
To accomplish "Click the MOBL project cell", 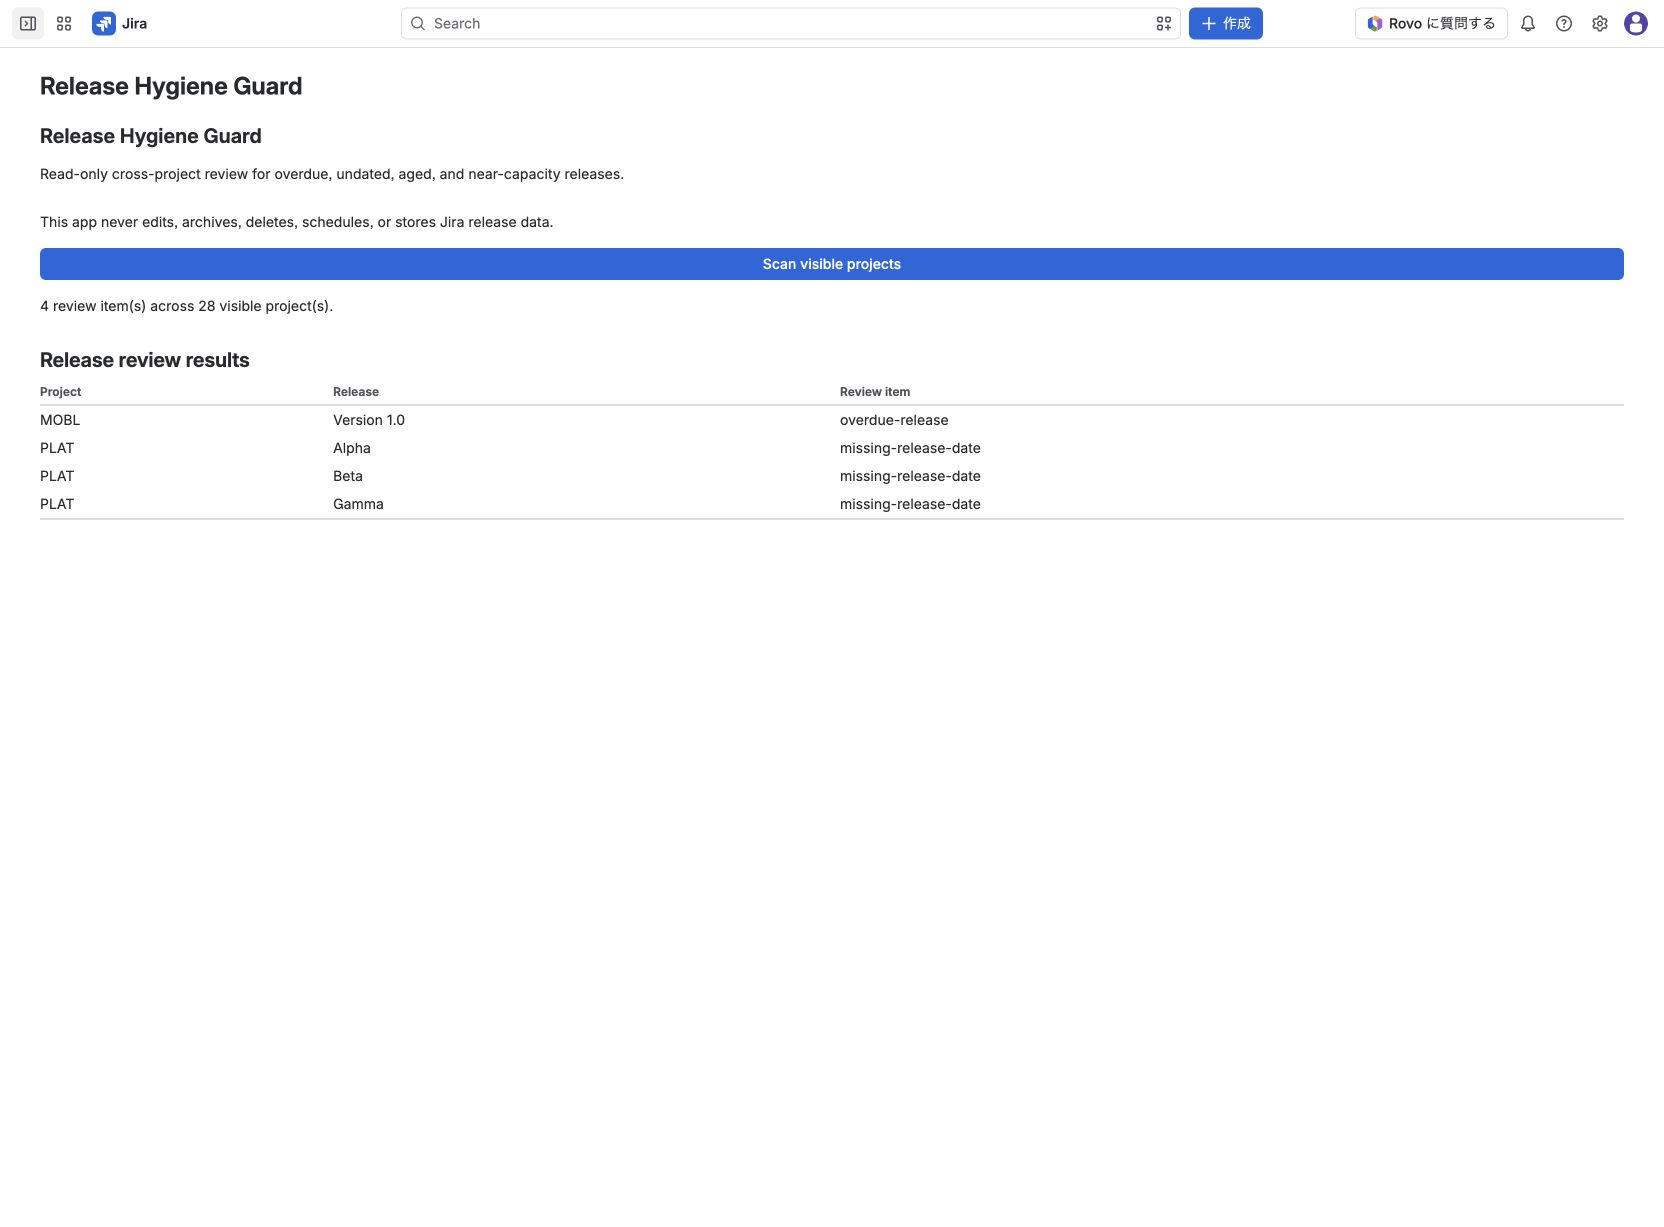I will click(x=60, y=420).
